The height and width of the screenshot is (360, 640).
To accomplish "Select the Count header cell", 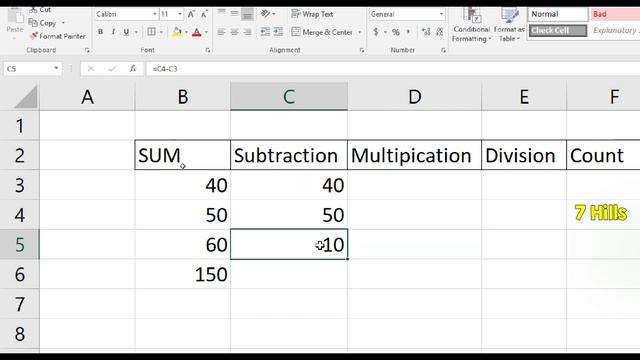I will (603, 155).
